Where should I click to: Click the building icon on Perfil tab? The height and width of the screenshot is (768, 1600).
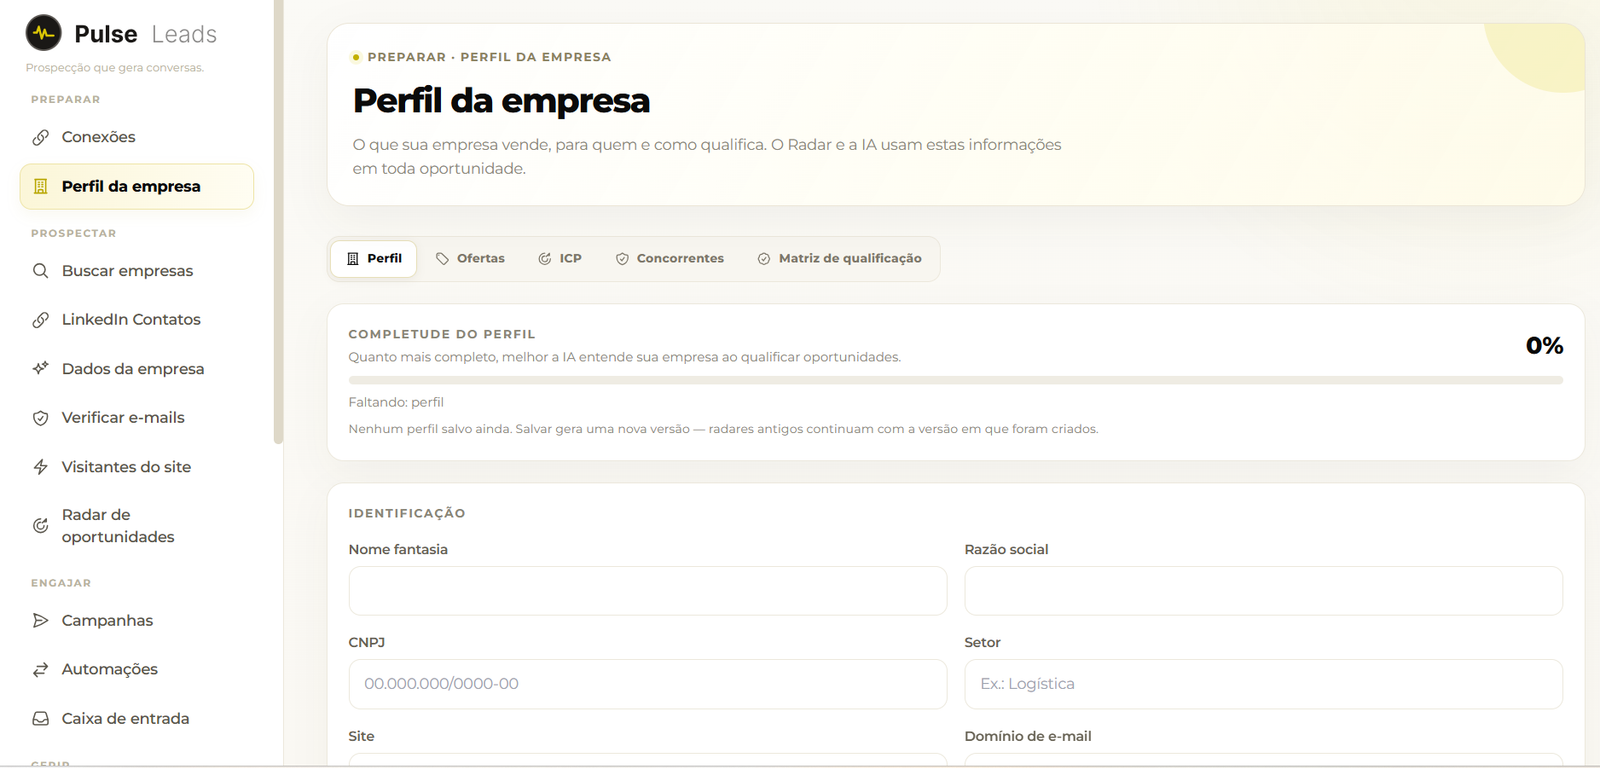point(353,259)
